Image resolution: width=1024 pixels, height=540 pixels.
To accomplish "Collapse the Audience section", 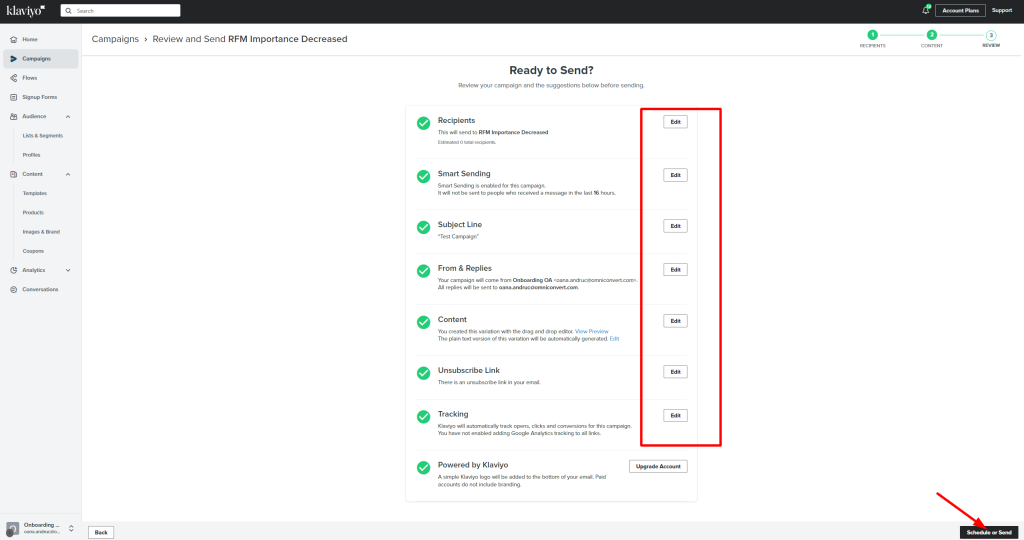I will (68, 116).
